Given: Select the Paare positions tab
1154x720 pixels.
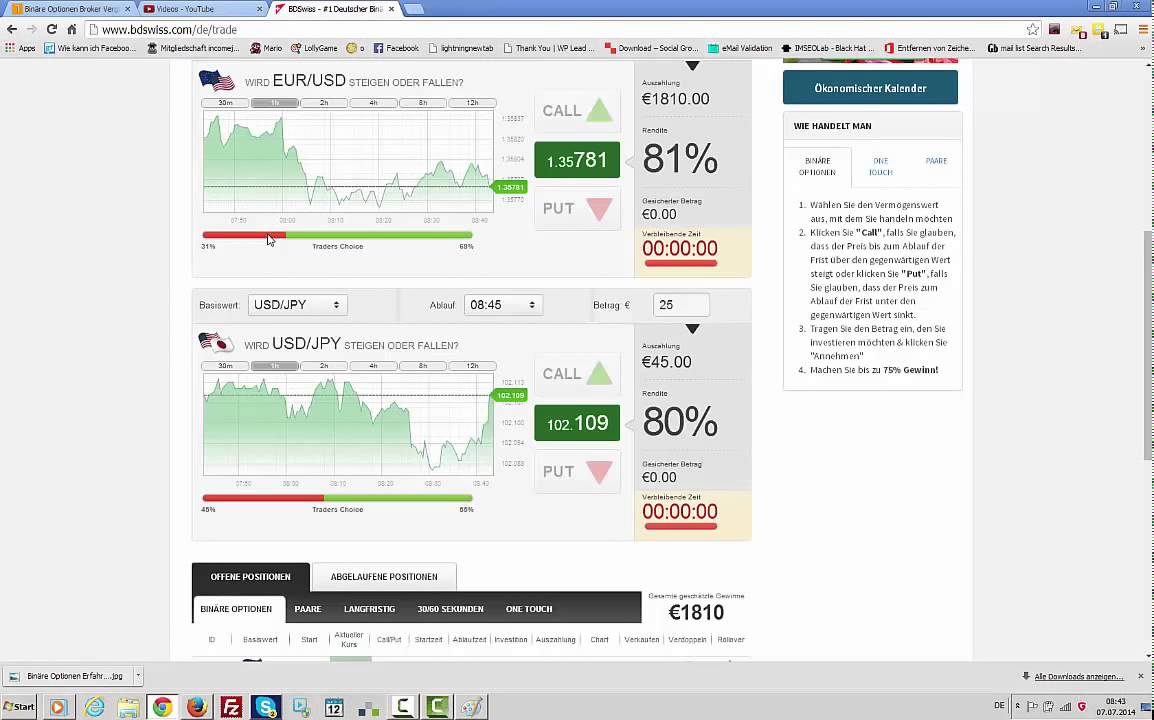Looking at the screenshot, I should [308, 609].
